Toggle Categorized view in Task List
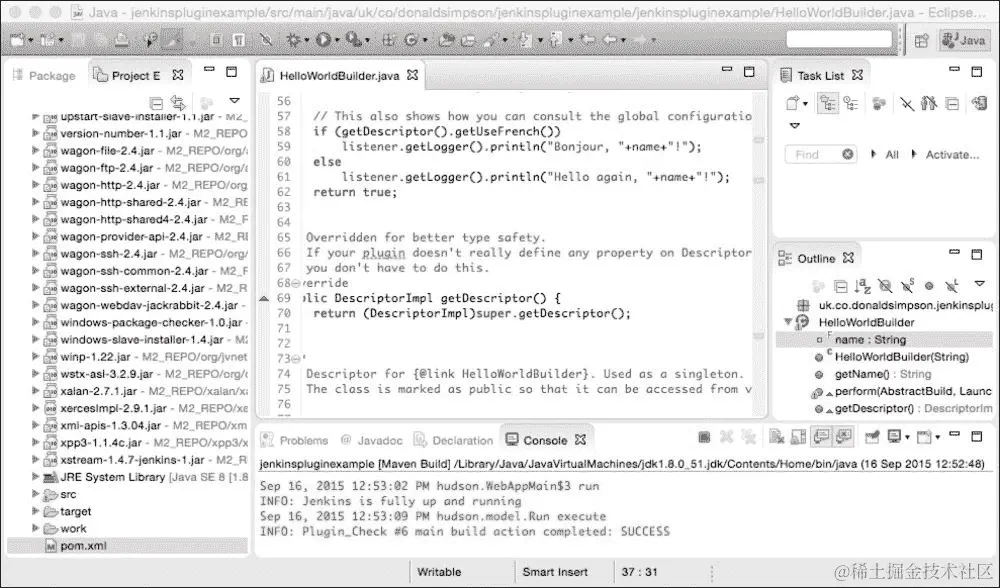 [828, 103]
